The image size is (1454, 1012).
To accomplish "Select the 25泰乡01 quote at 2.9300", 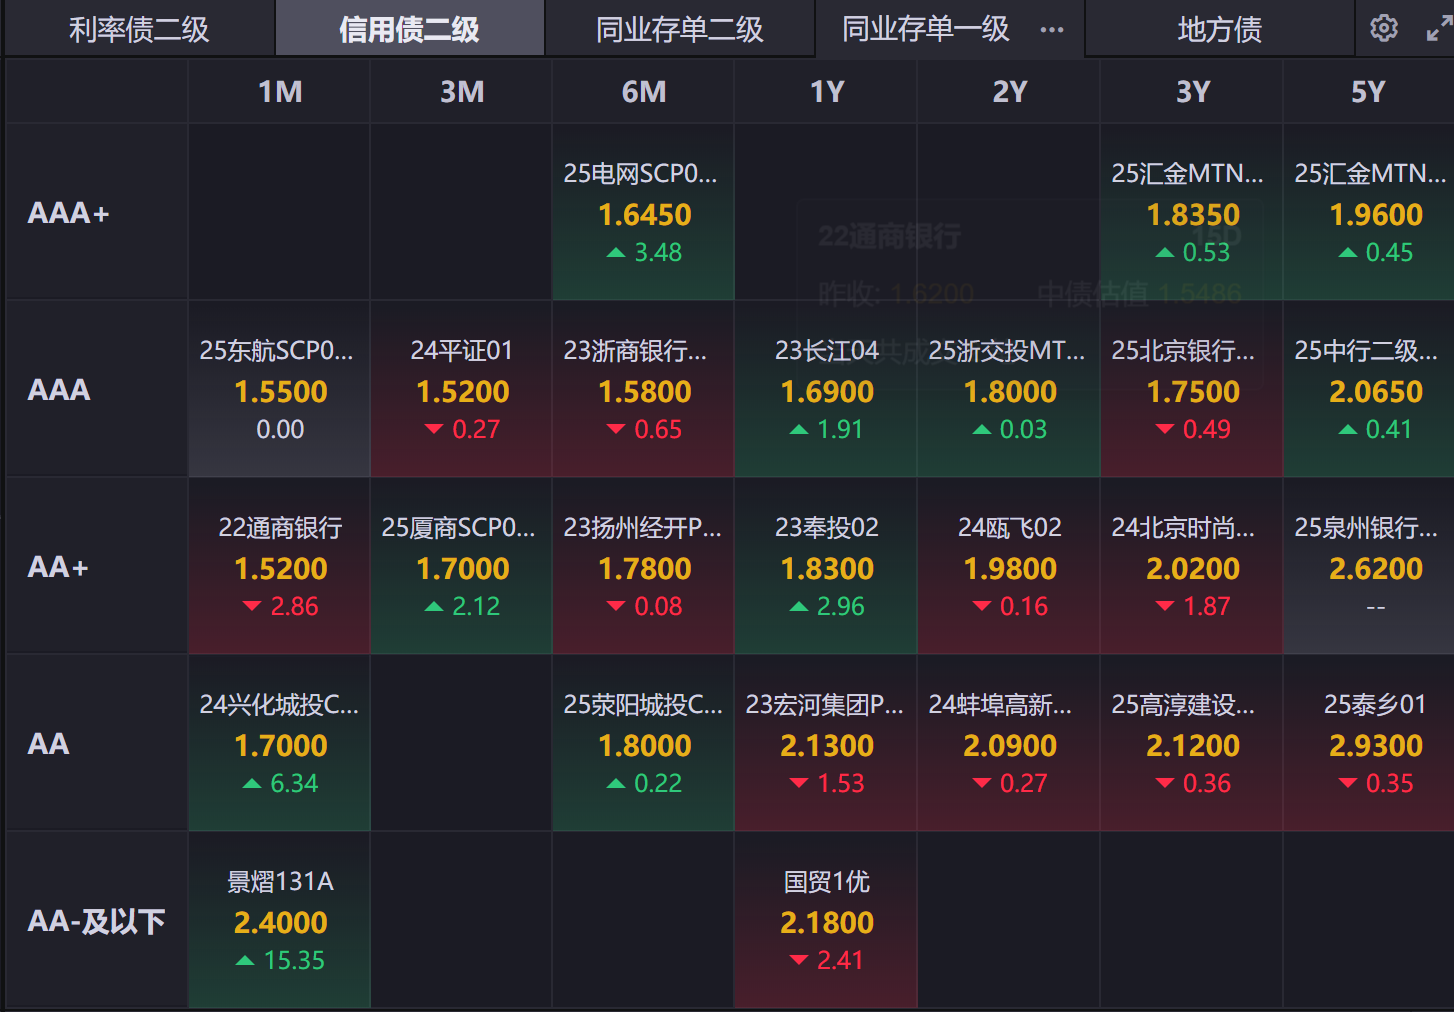I will [1374, 744].
